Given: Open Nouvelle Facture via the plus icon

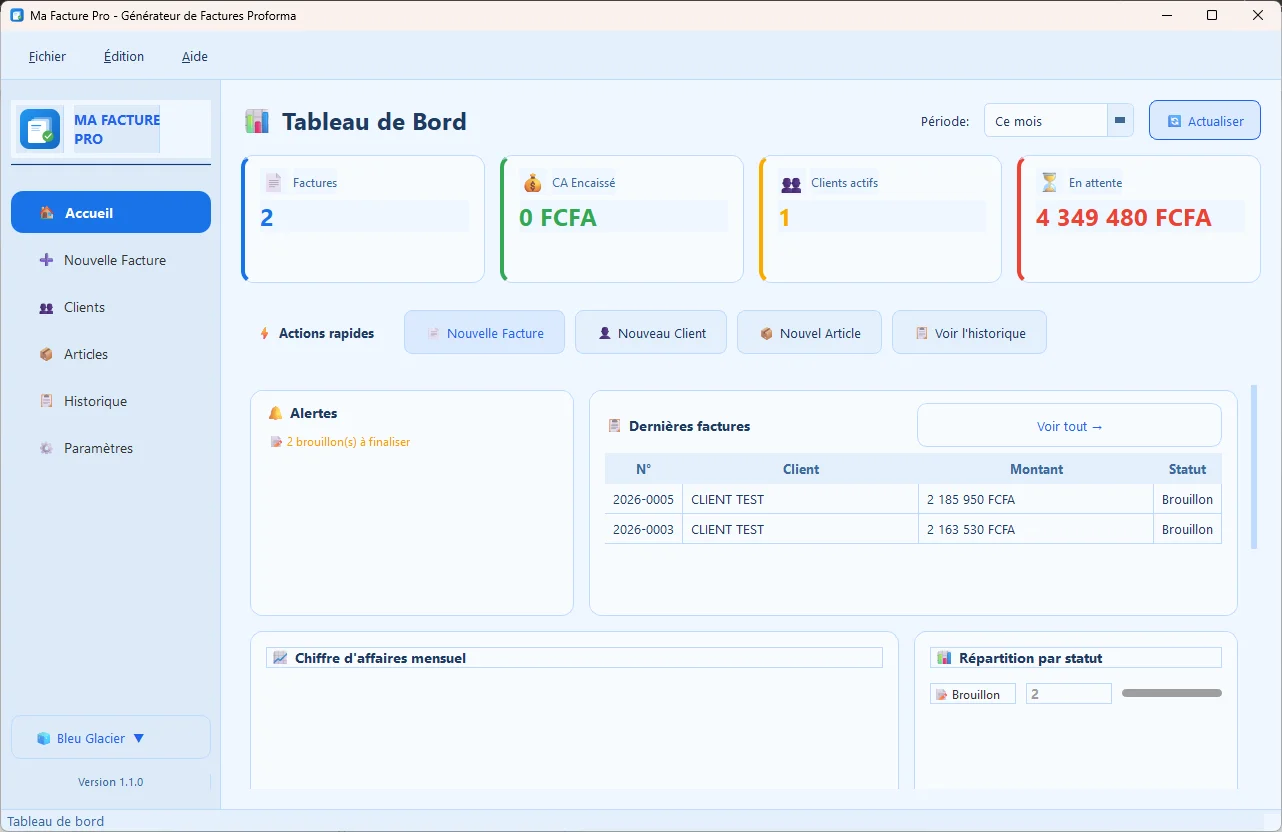Looking at the screenshot, I should tap(44, 259).
